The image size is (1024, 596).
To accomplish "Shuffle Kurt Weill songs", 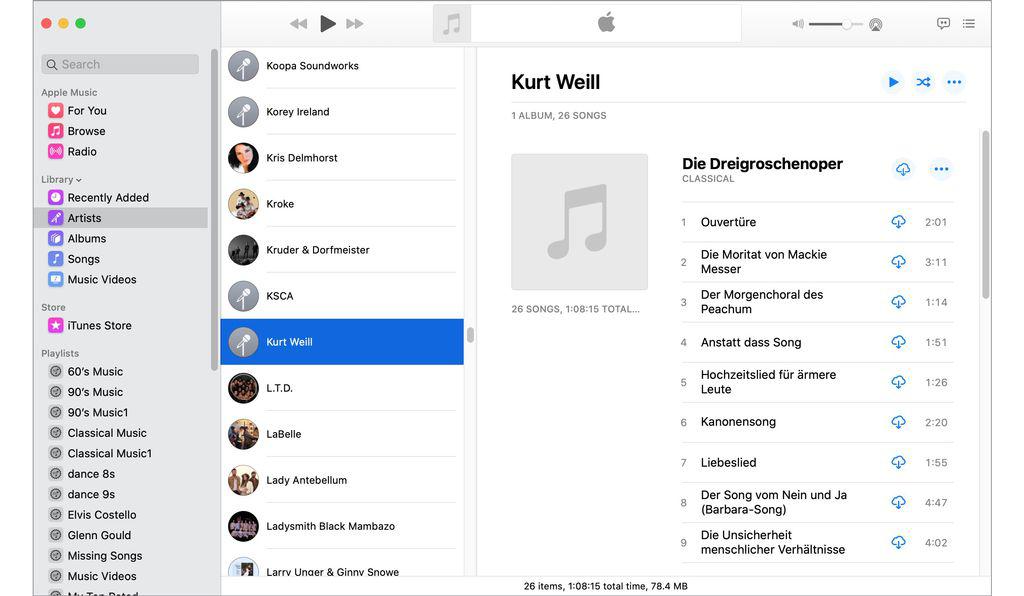I will 923,82.
